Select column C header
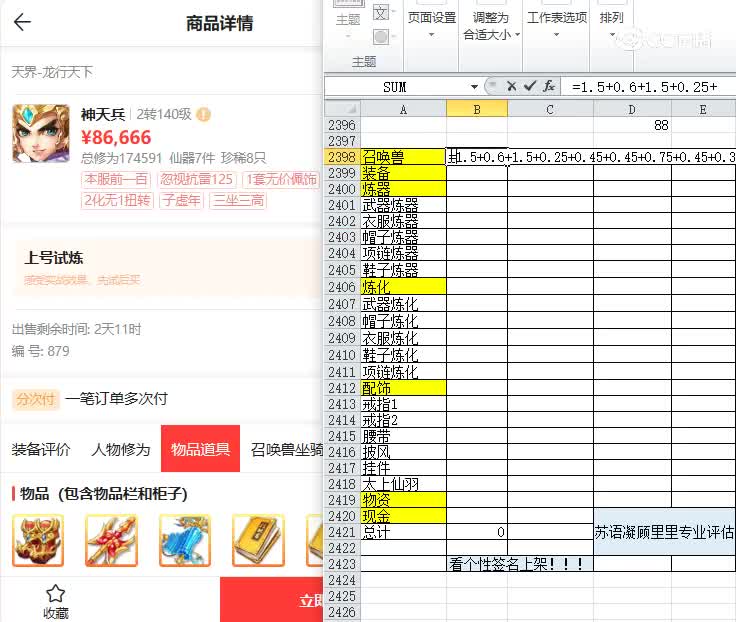The height and width of the screenshot is (622, 736). pyautogui.click(x=550, y=109)
